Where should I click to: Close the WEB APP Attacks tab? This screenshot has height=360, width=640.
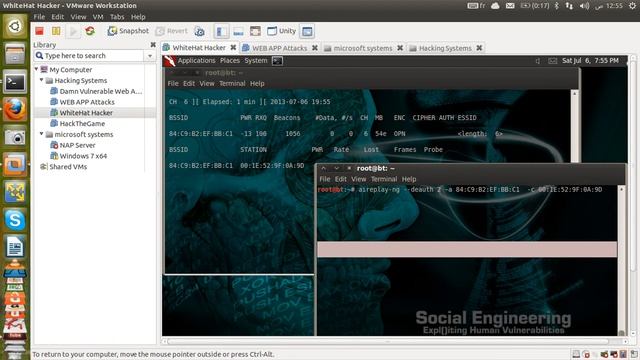(x=315, y=48)
